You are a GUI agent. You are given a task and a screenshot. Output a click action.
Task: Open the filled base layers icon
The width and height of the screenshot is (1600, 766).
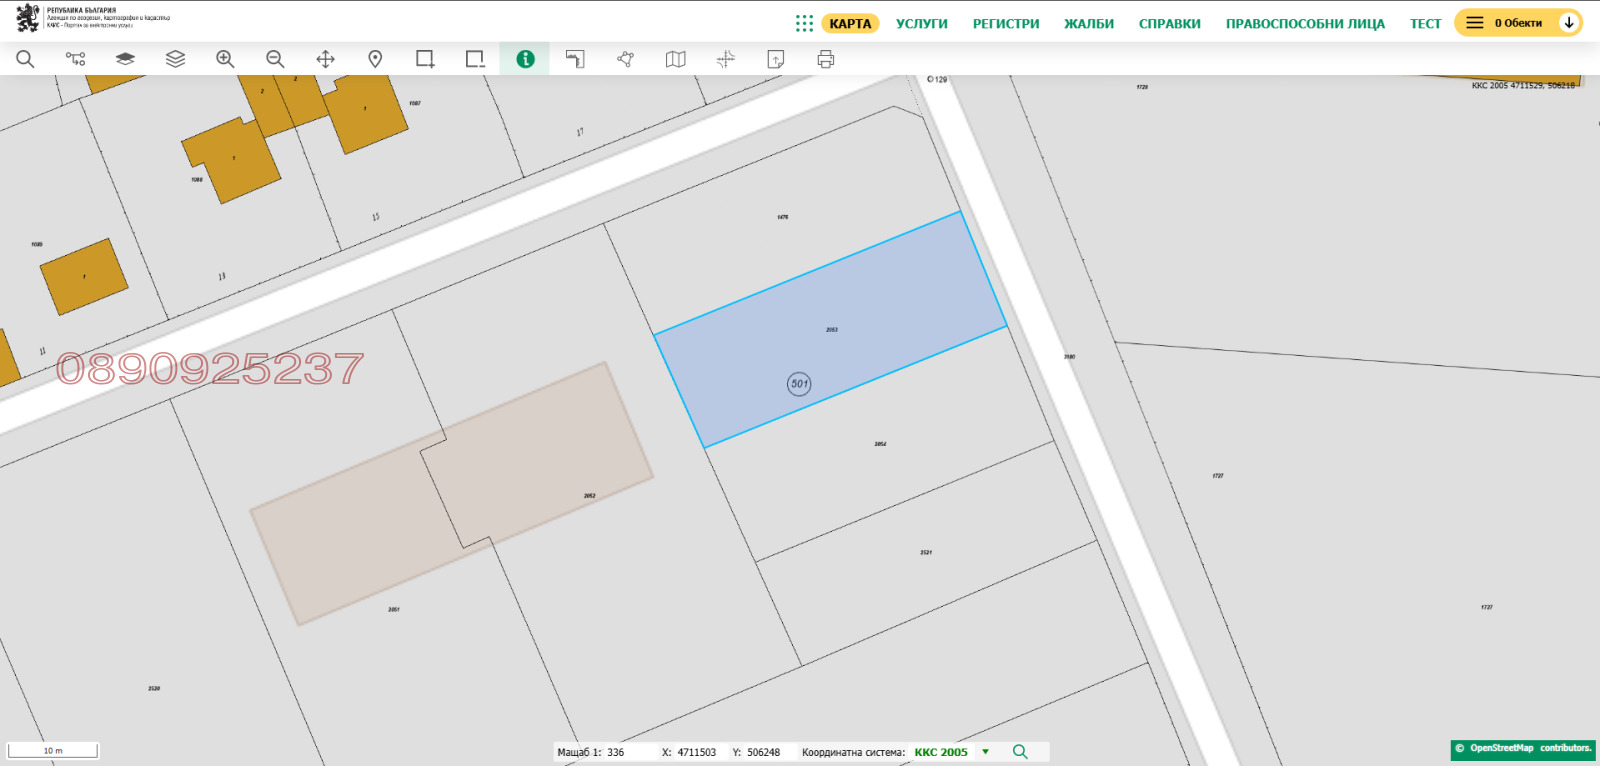pos(125,59)
